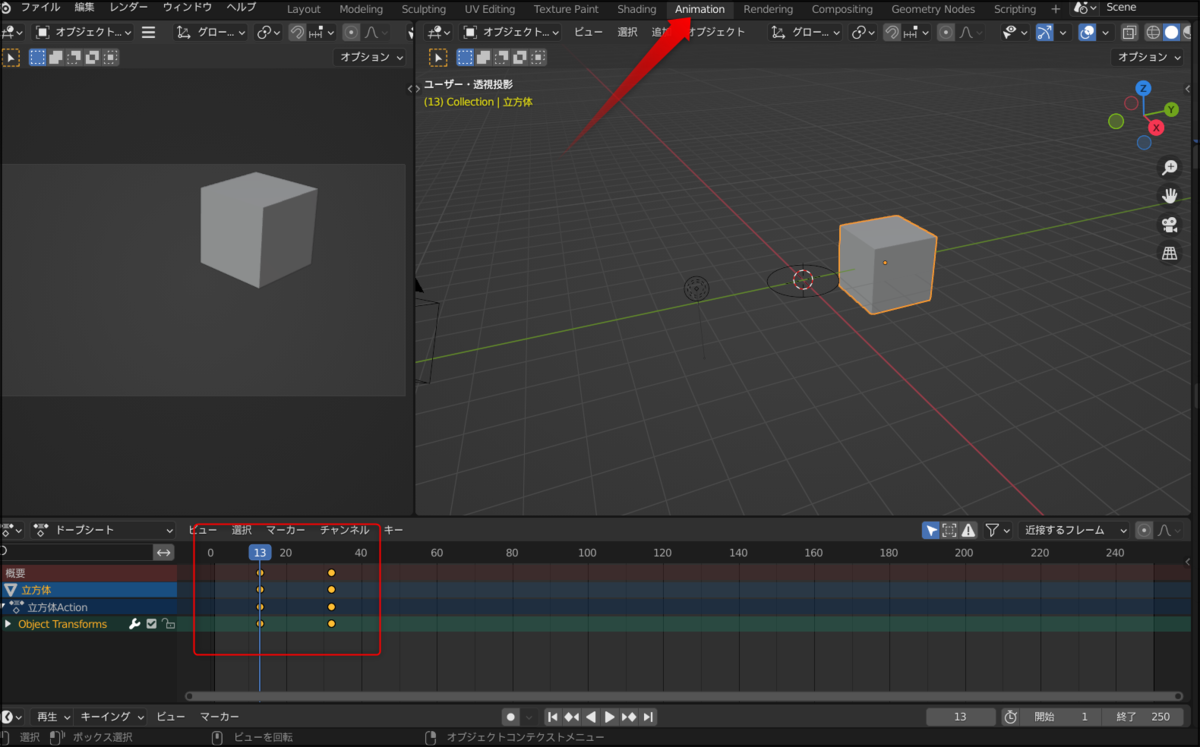Switch to the Layout workspace tab
This screenshot has width=1200, height=747.
pos(304,9)
